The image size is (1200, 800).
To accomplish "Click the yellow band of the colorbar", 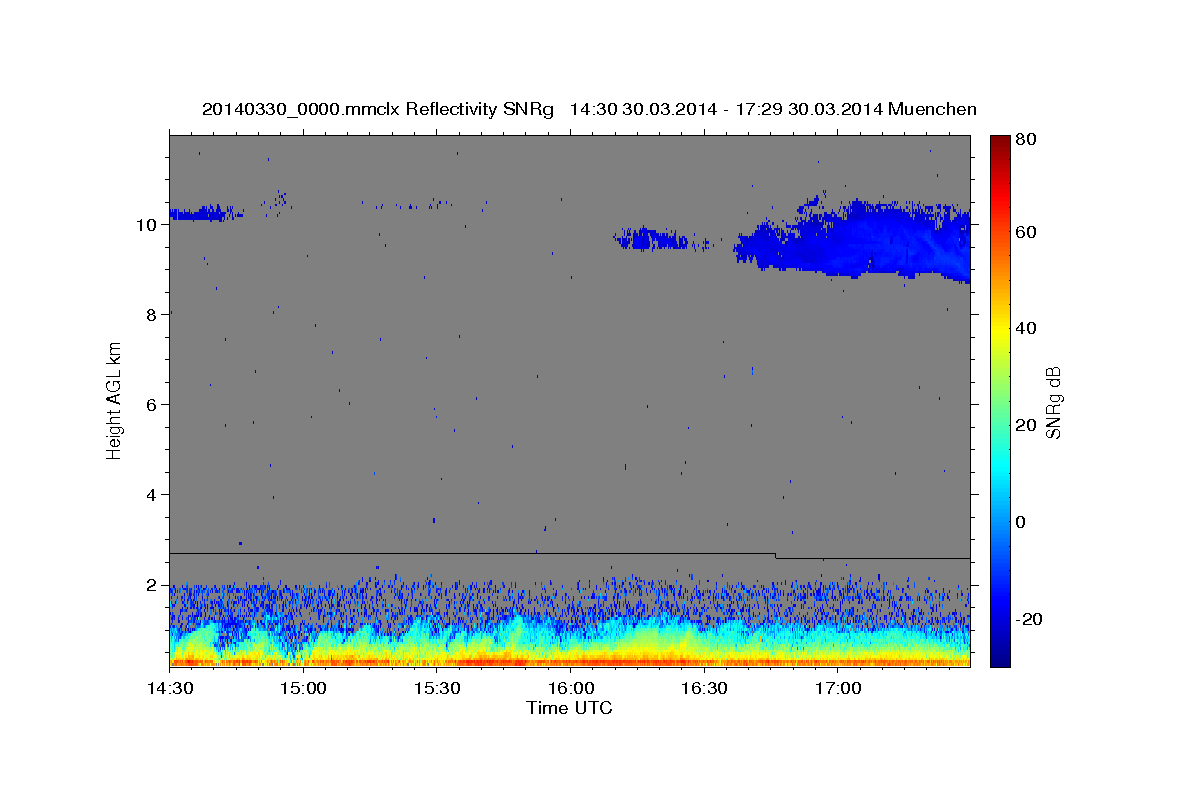I will 1000,330.
